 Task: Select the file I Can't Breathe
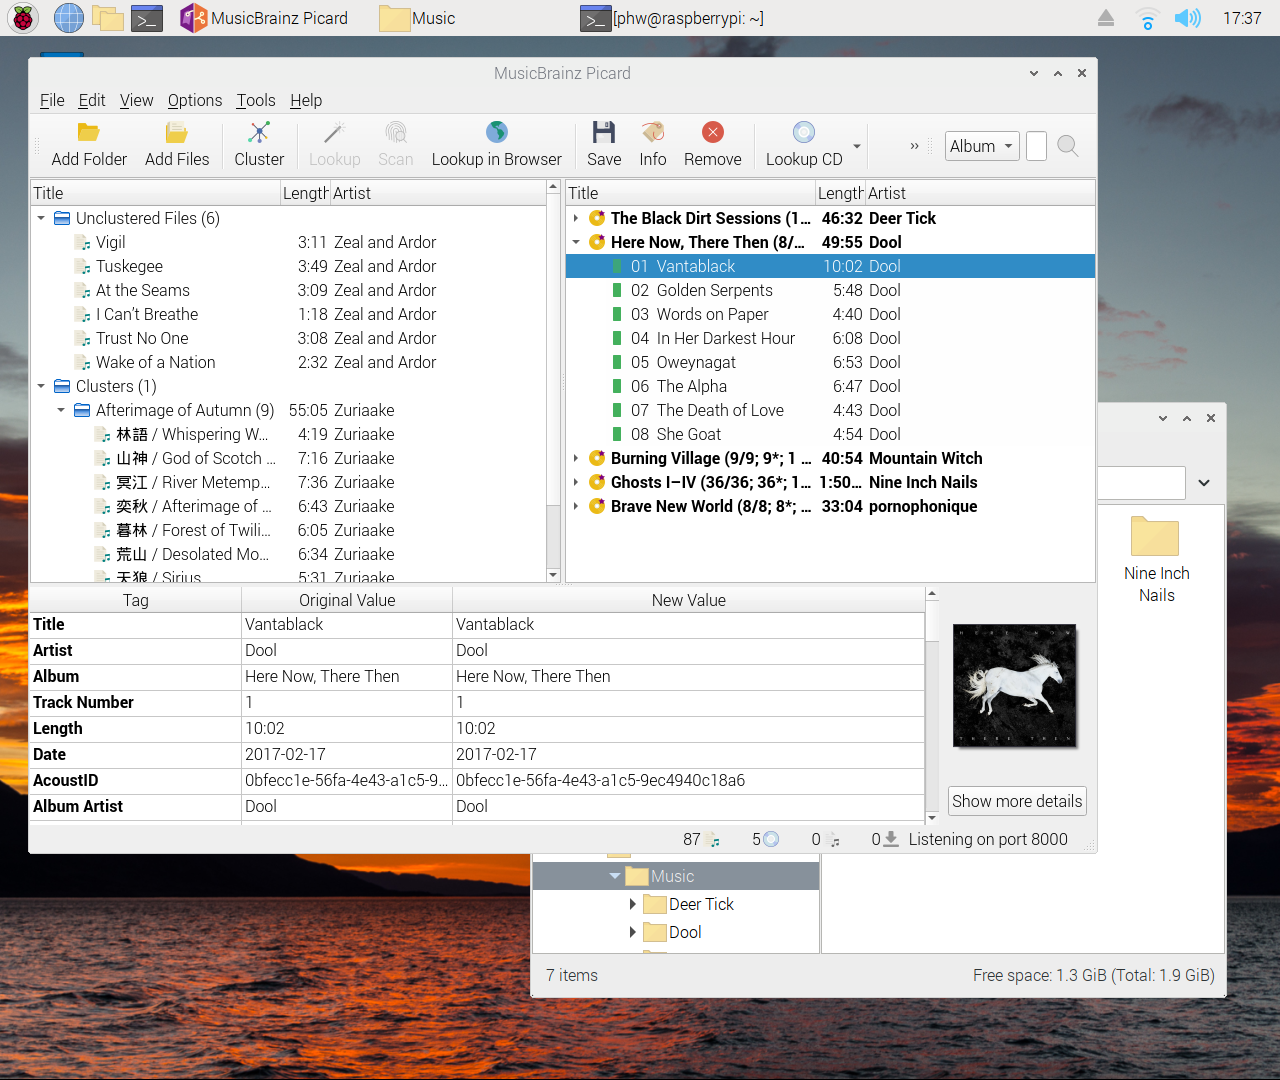pos(289,314)
